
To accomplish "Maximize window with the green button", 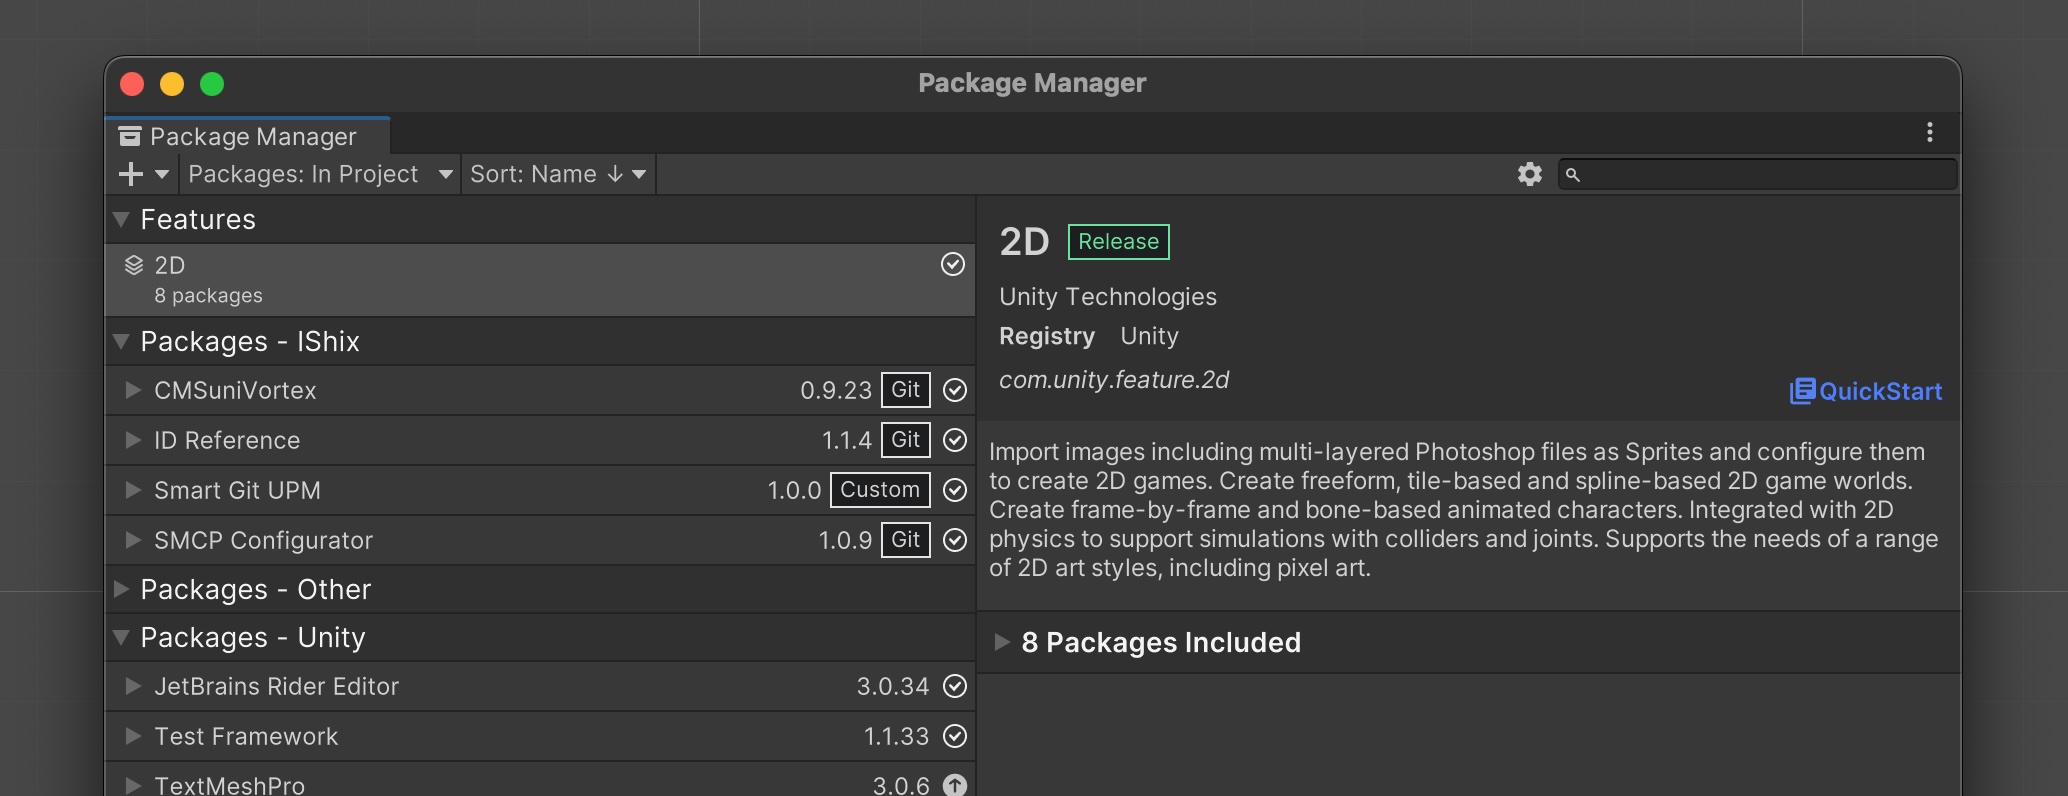I will [x=212, y=84].
